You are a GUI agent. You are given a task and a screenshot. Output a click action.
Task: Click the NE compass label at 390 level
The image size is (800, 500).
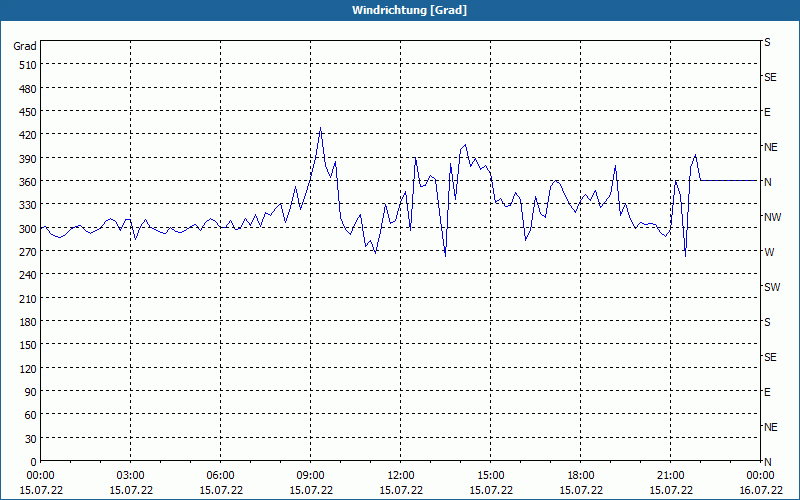(x=771, y=147)
